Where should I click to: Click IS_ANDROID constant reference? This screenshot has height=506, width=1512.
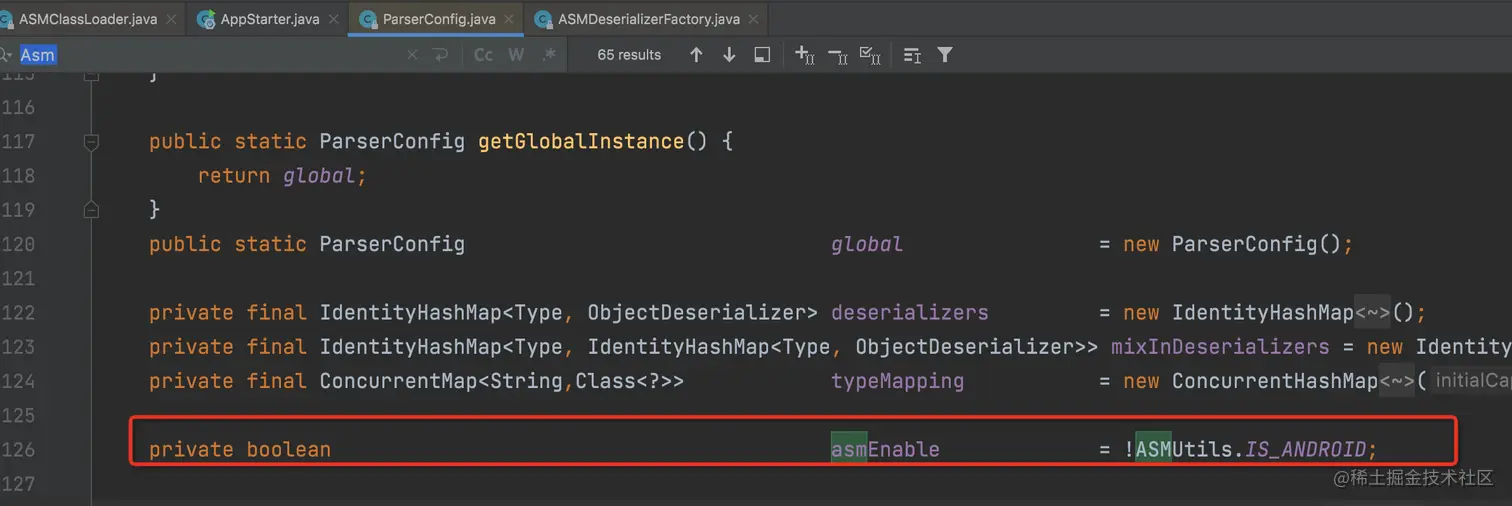point(1305,449)
